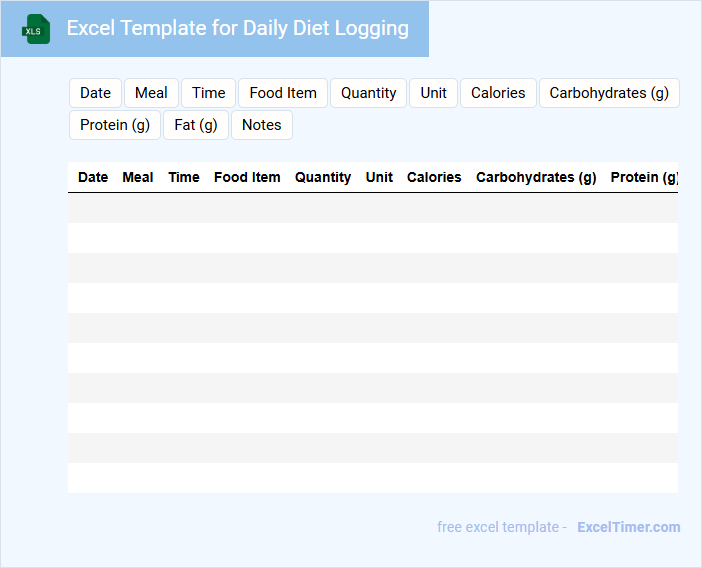
Task: Click the page title 'Excel Template for Daily Diet Logging'
Action: (x=238, y=28)
